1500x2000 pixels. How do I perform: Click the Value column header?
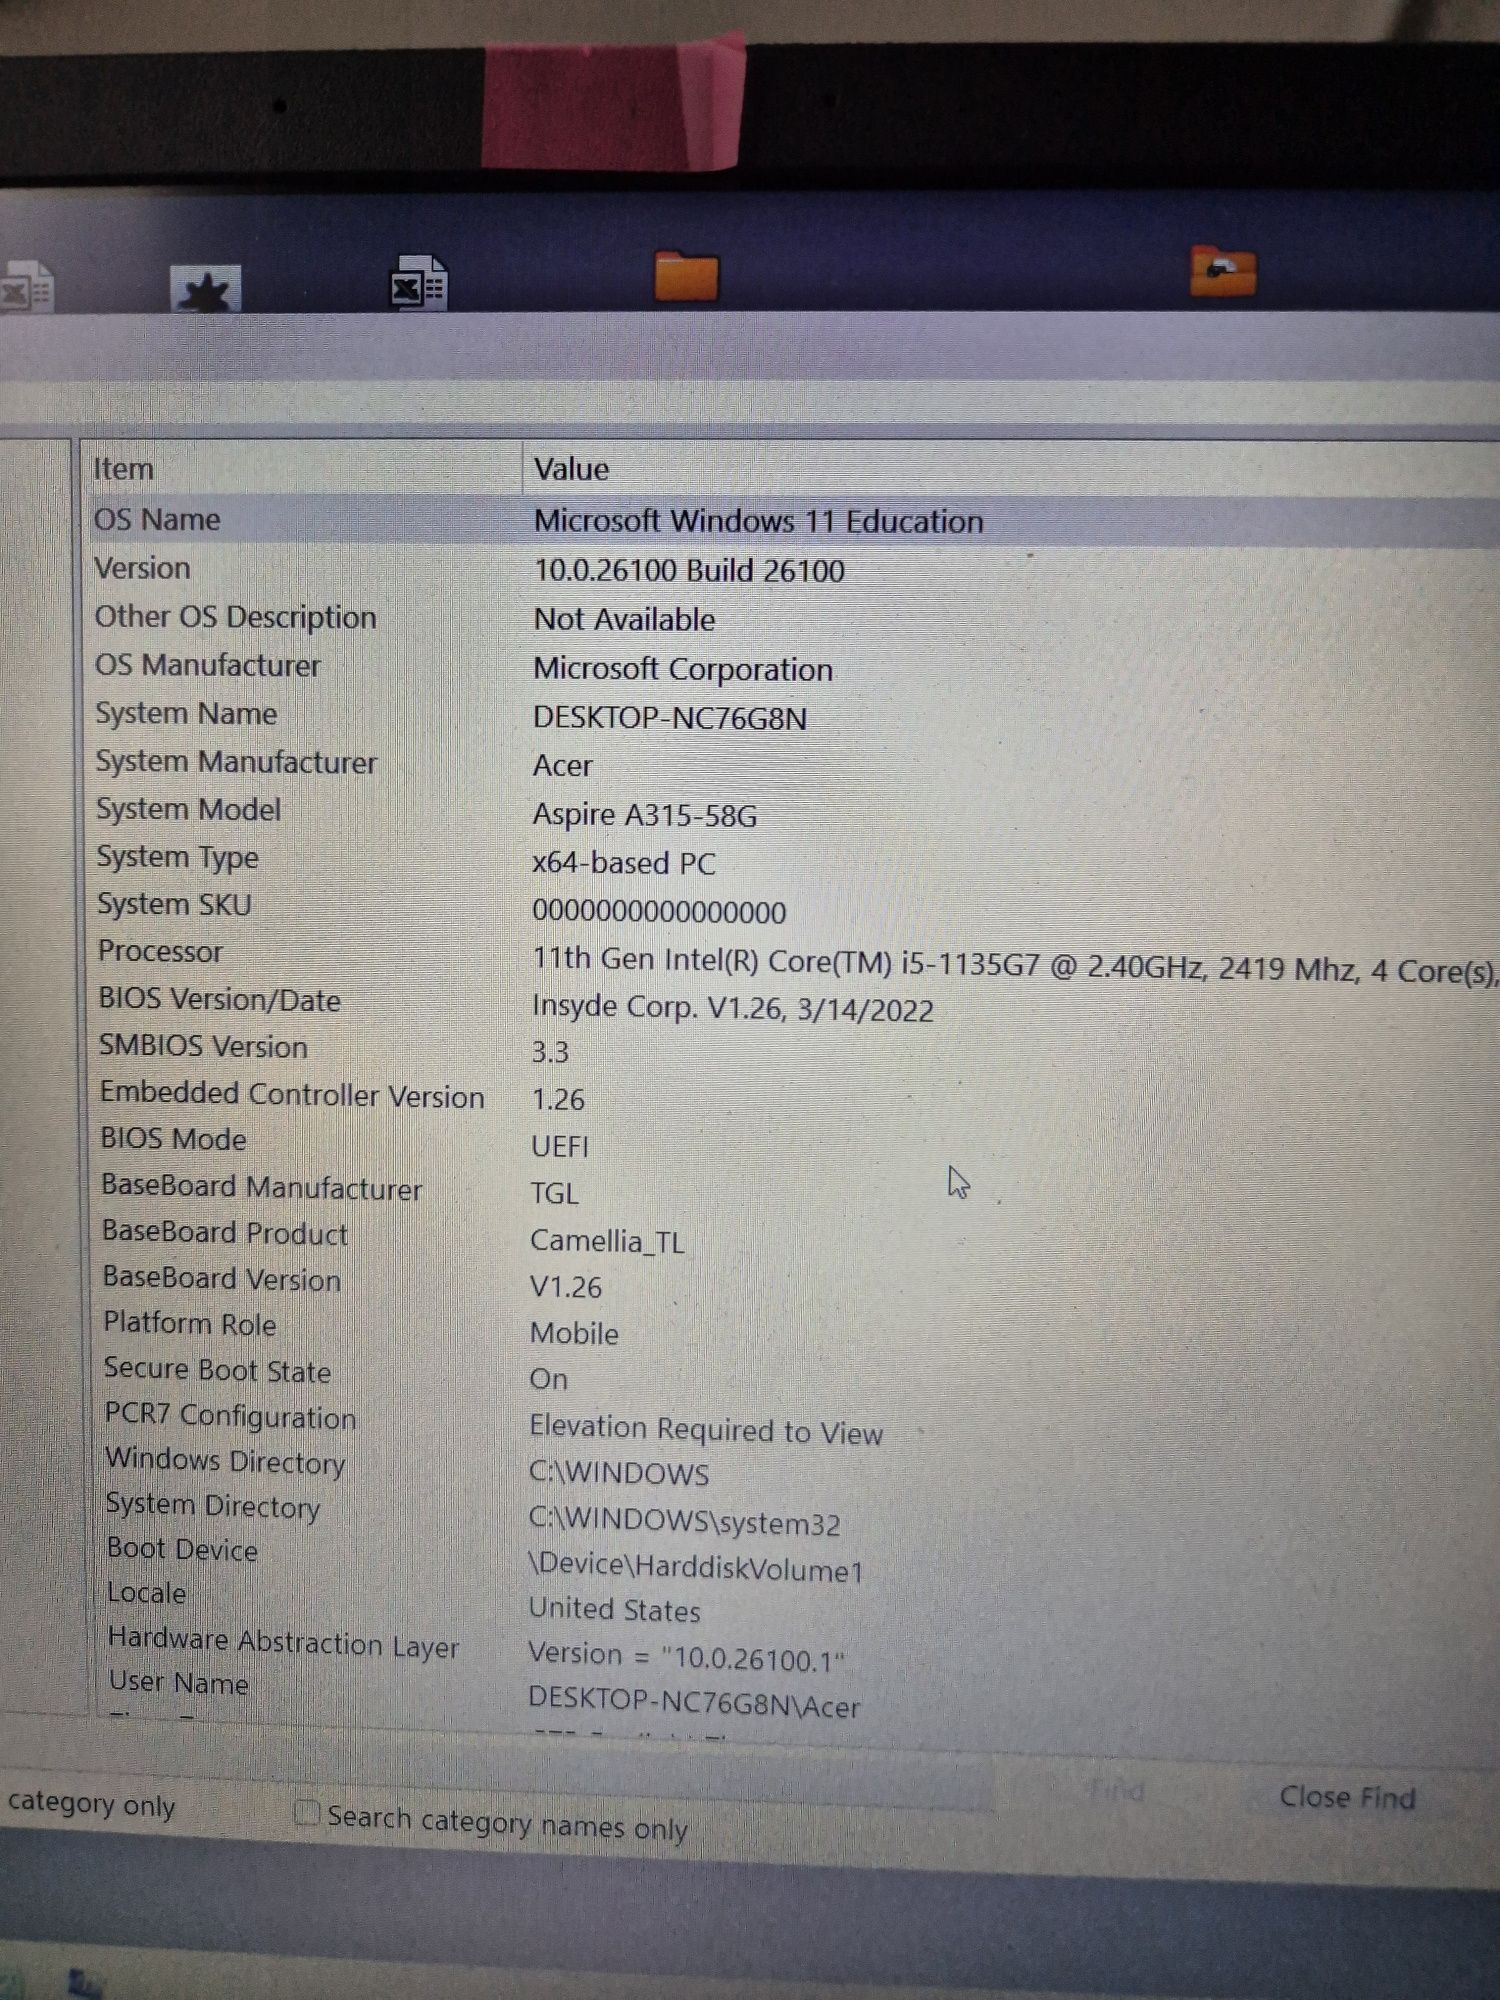571,468
